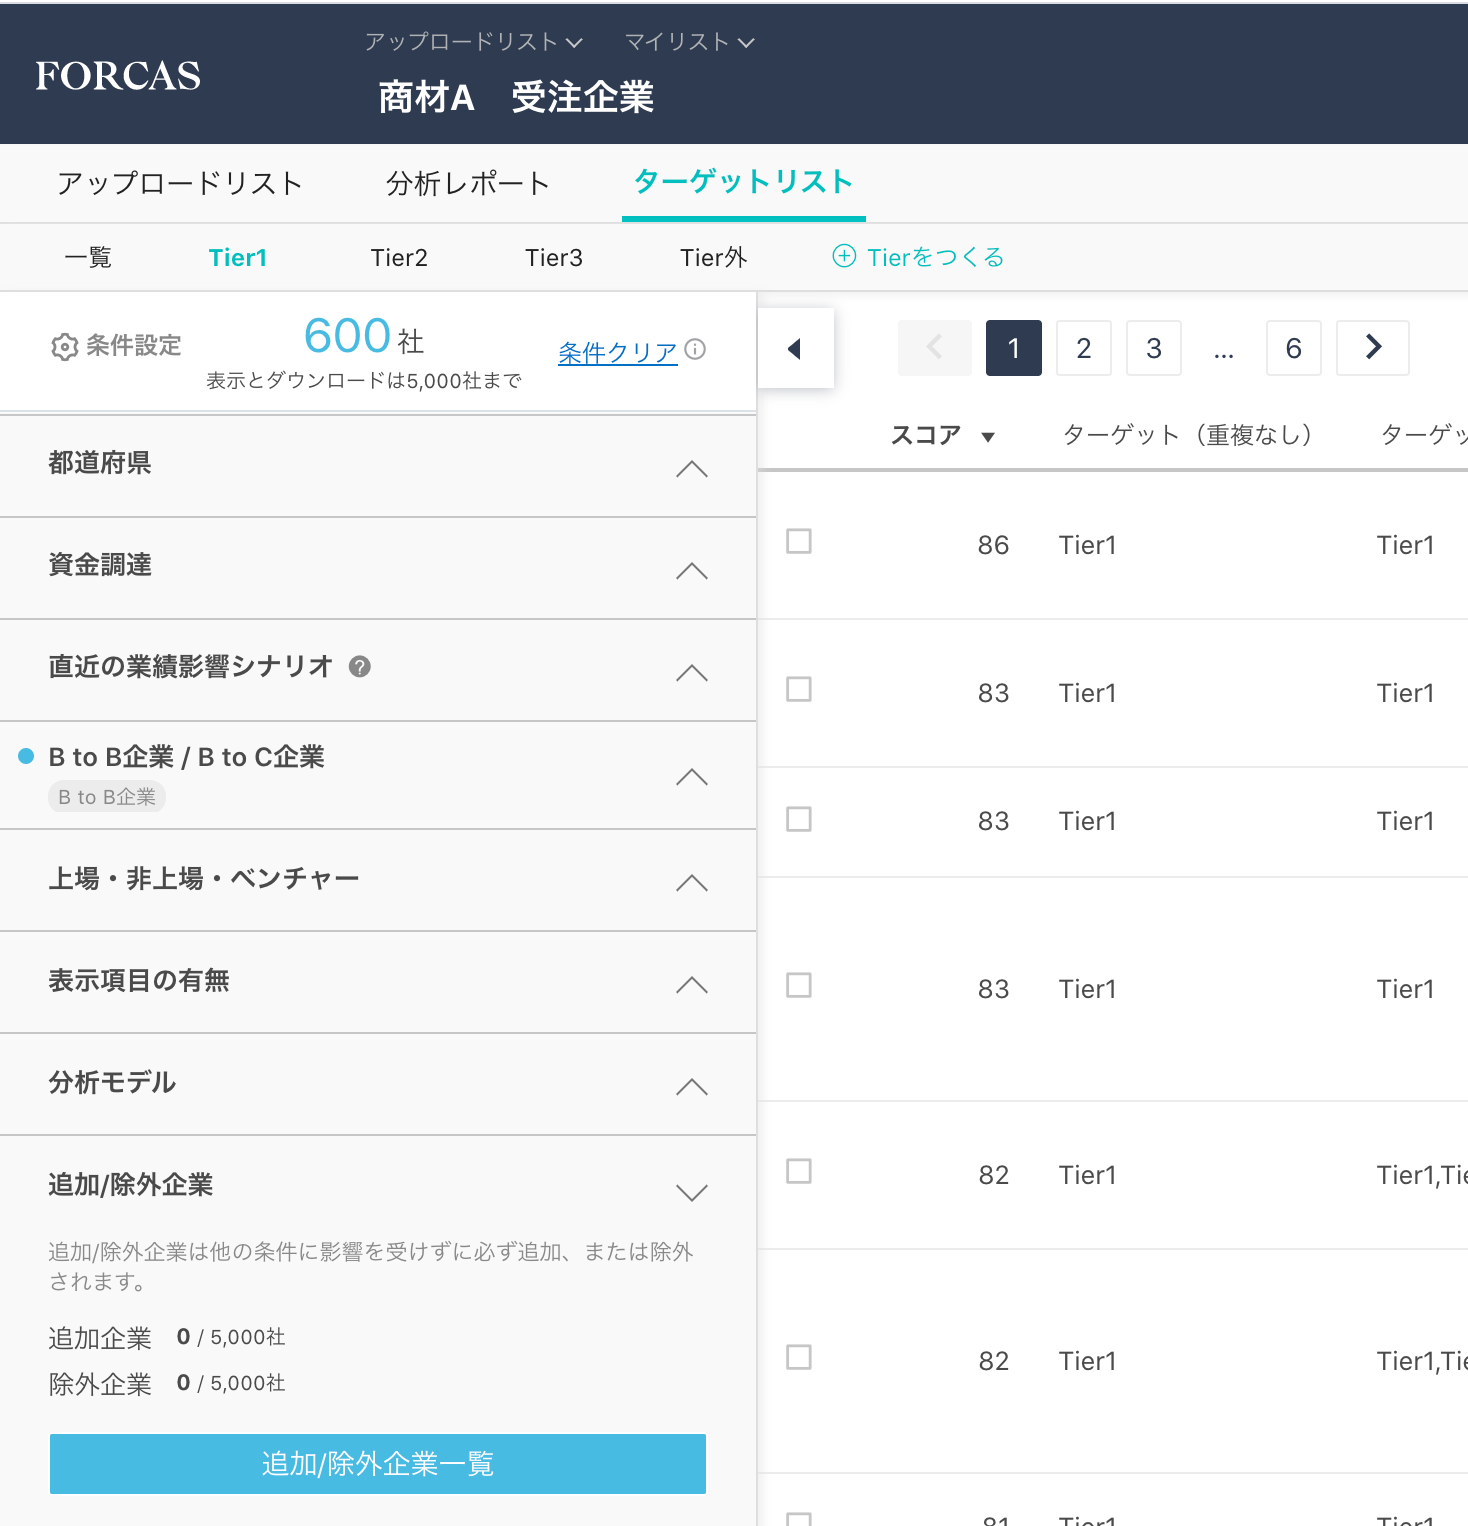Click help icon beside 直近の業績影響シナリオ
The height and width of the screenshot is (1526, 1468).
[x=360, y=667]
